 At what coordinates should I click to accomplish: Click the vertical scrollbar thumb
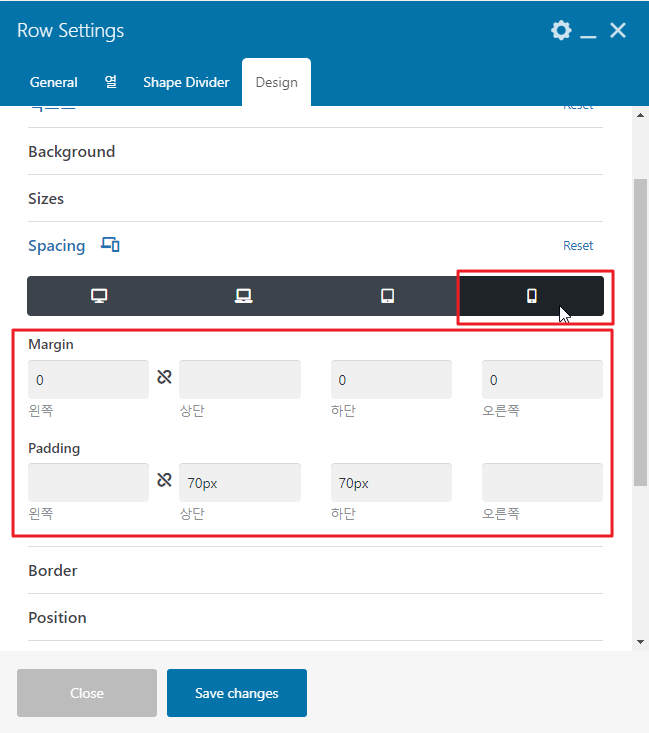pos(640,333)
